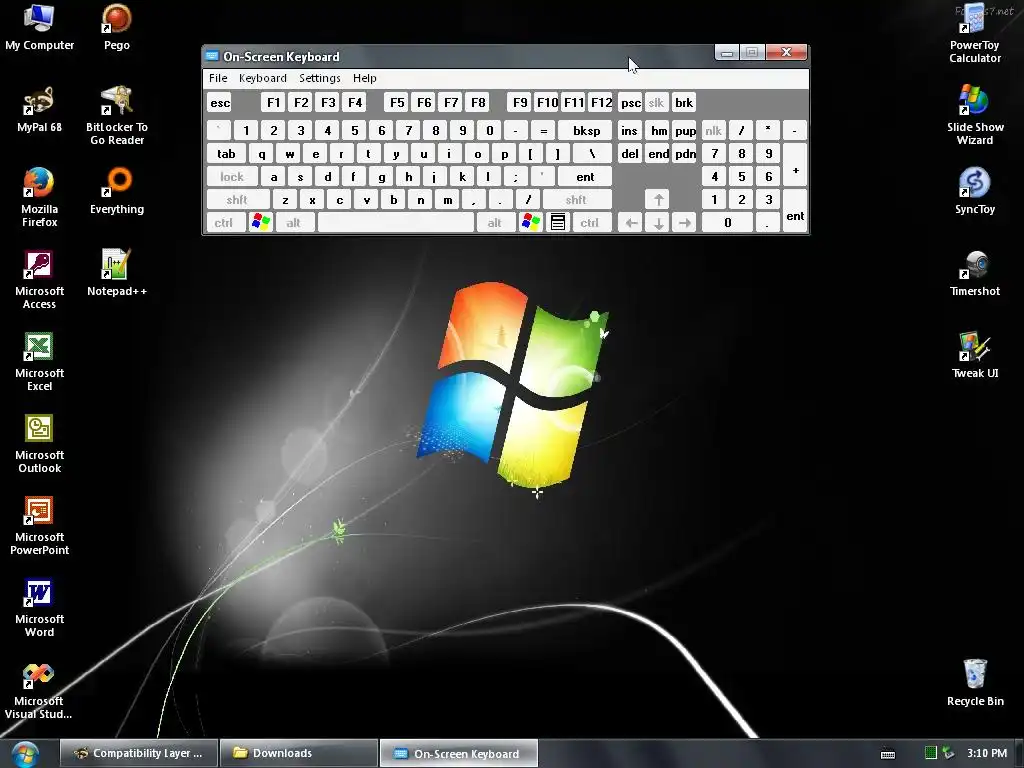Screen dimensions: 1024x768
Task: Click the 3:10 PM clock
Action: point(987,753)
